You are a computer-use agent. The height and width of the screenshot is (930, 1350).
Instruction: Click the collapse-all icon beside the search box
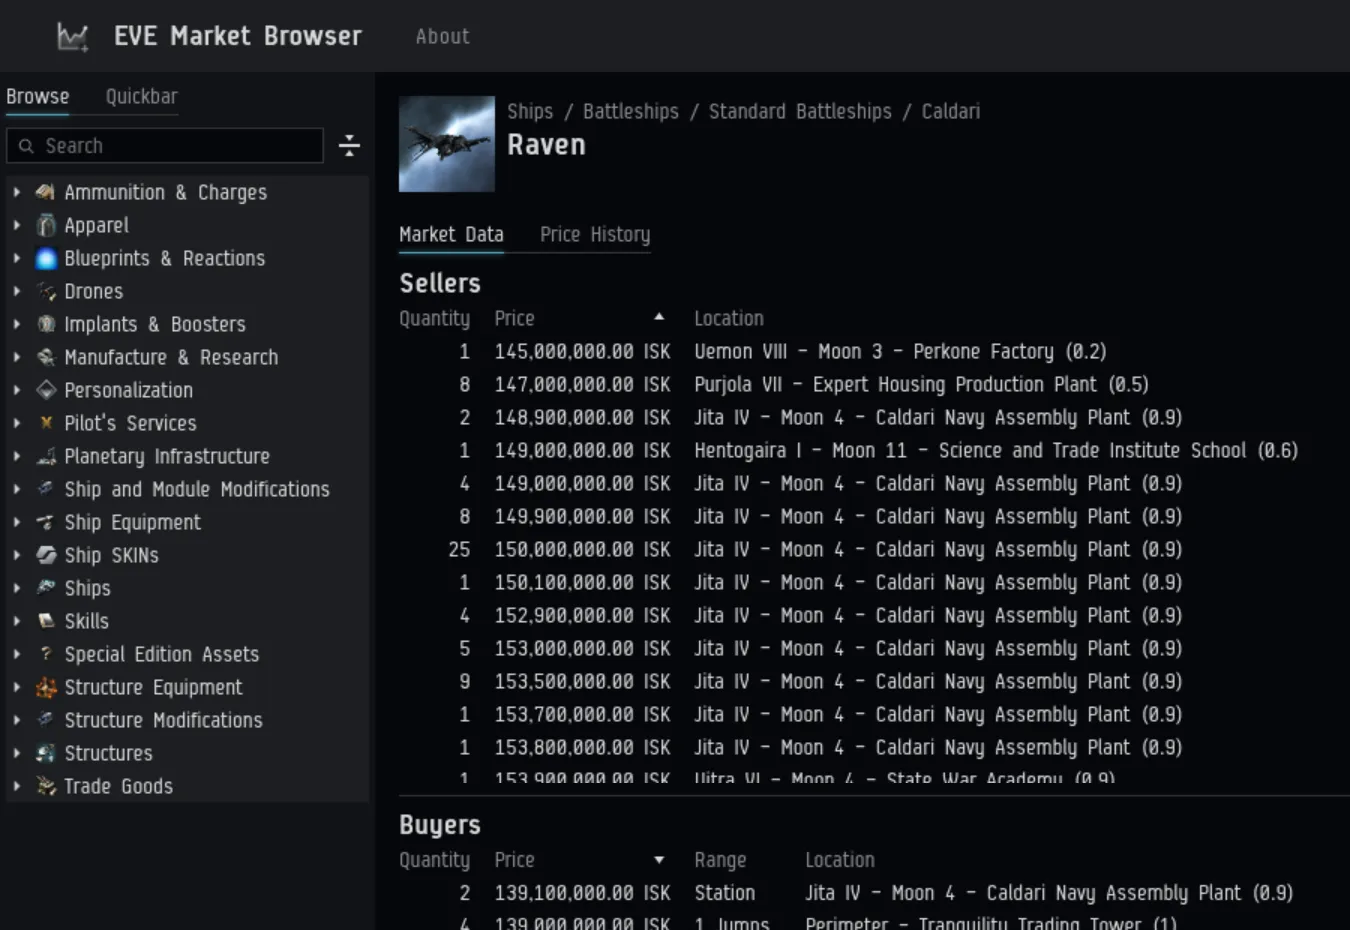click(349, 146)
